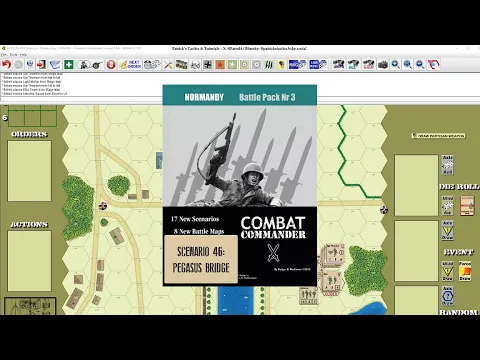Click the blue roundel nationality icon

pos(257,64)
